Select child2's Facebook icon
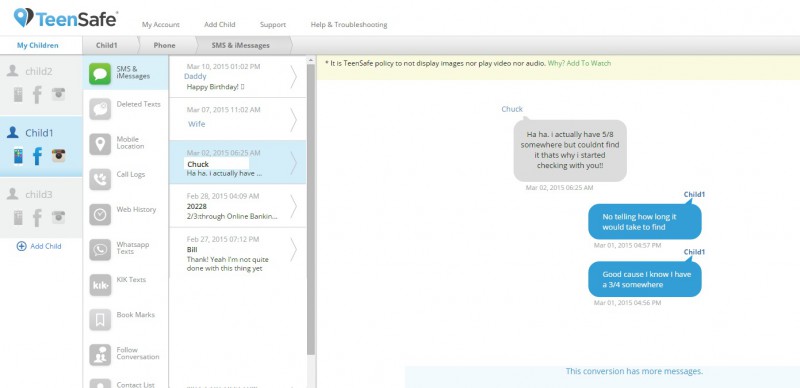 click(37, 94)
